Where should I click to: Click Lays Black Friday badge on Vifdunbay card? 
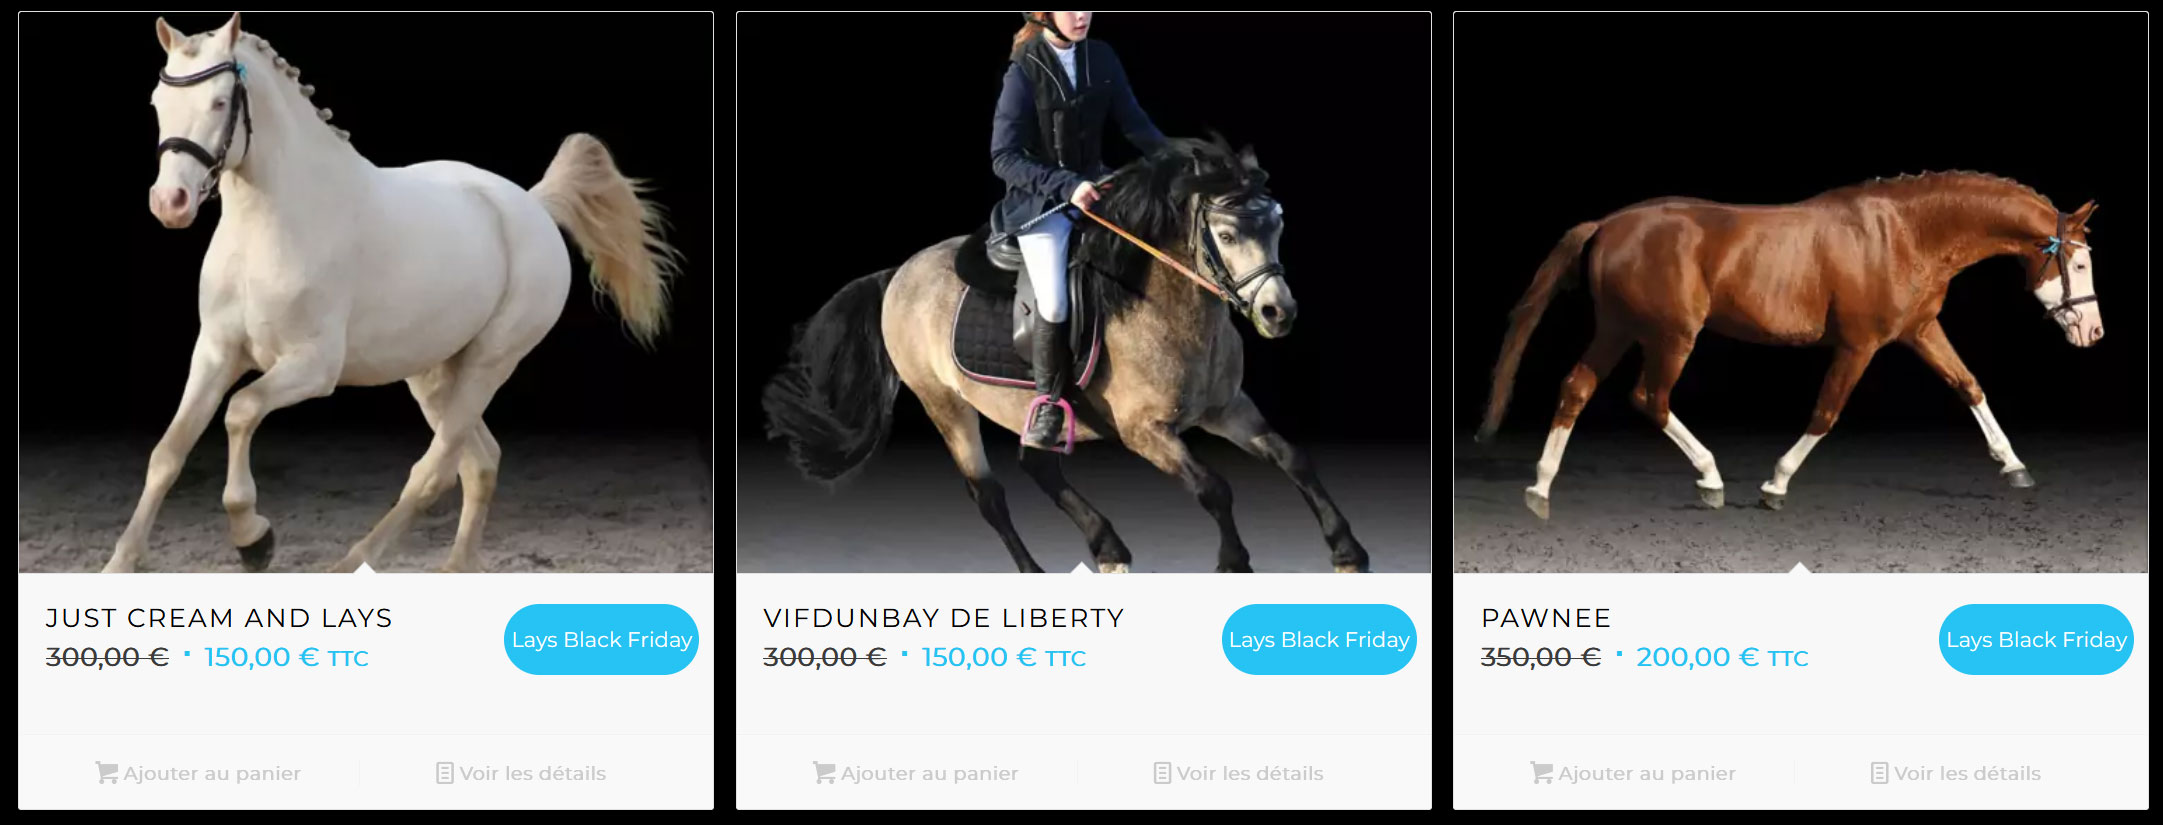point(1319,640)
